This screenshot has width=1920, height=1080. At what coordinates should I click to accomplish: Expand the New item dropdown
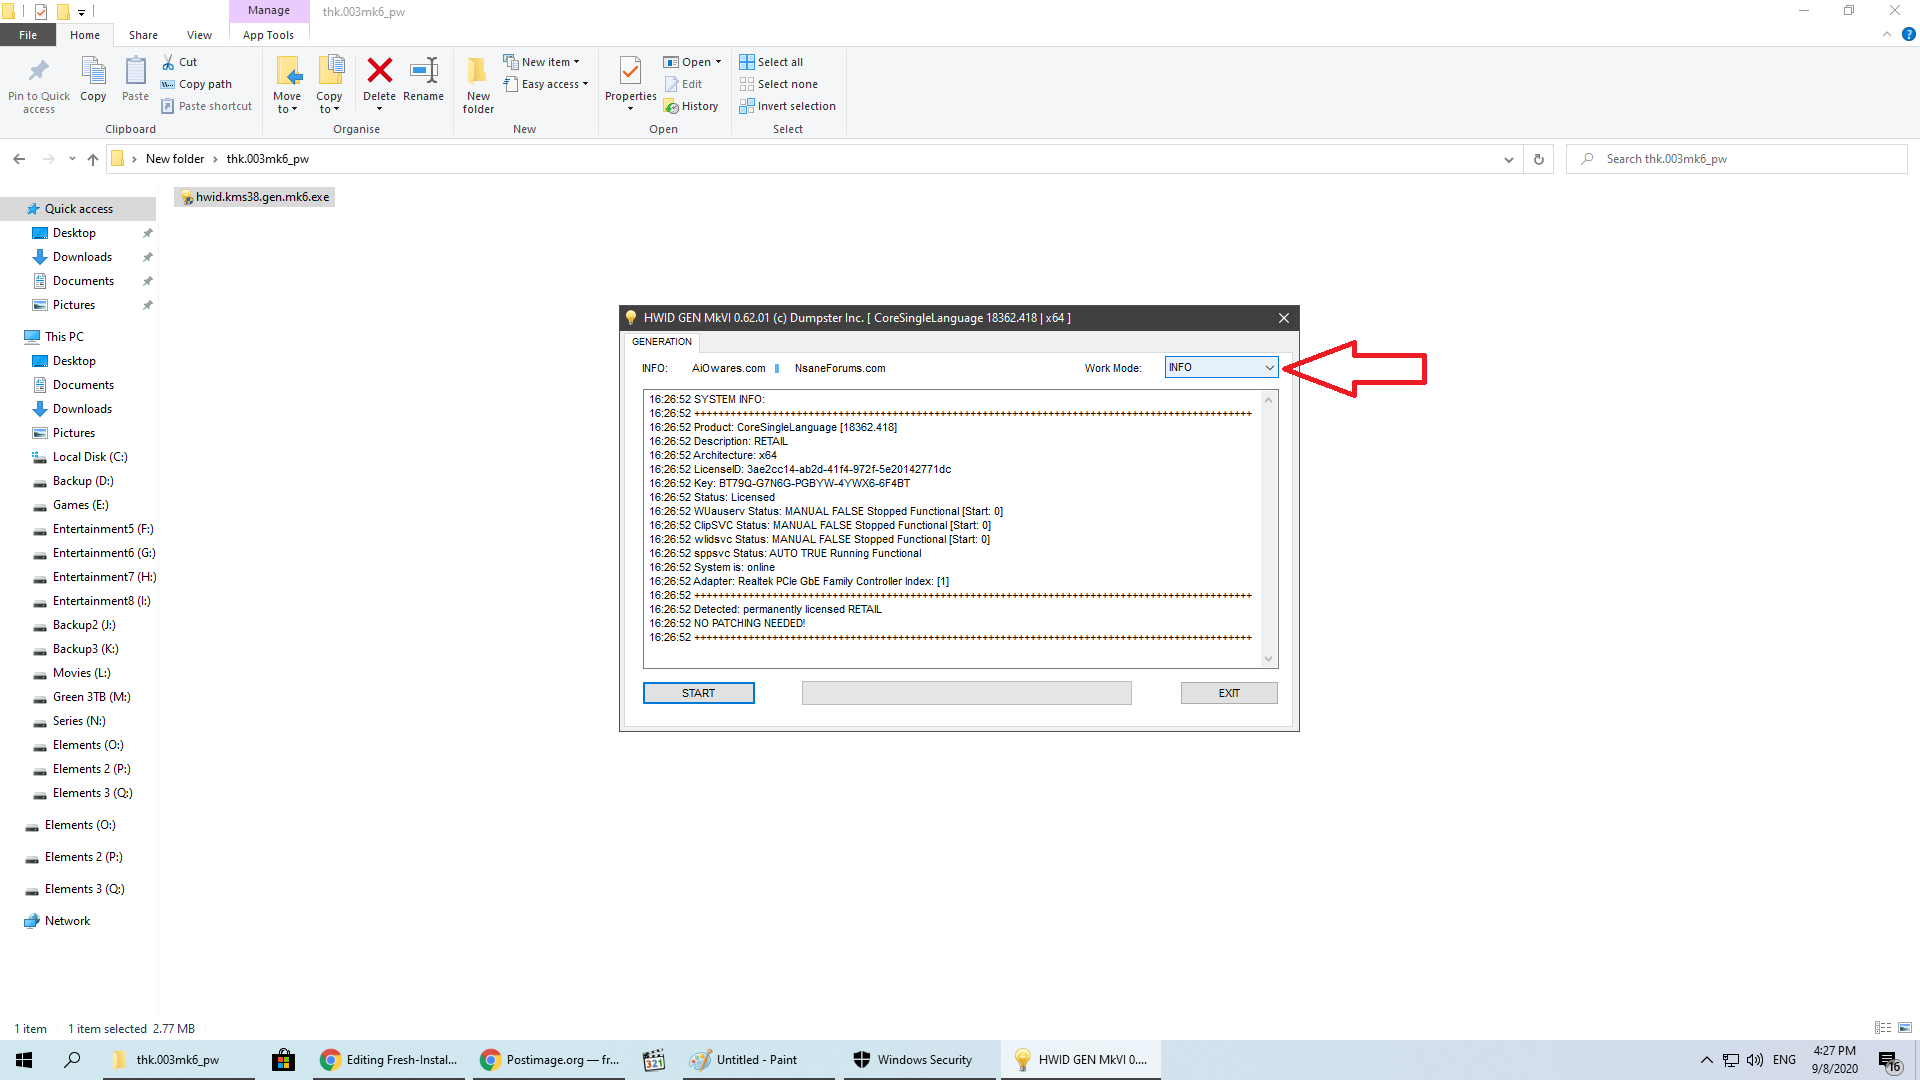click(549, 62)
